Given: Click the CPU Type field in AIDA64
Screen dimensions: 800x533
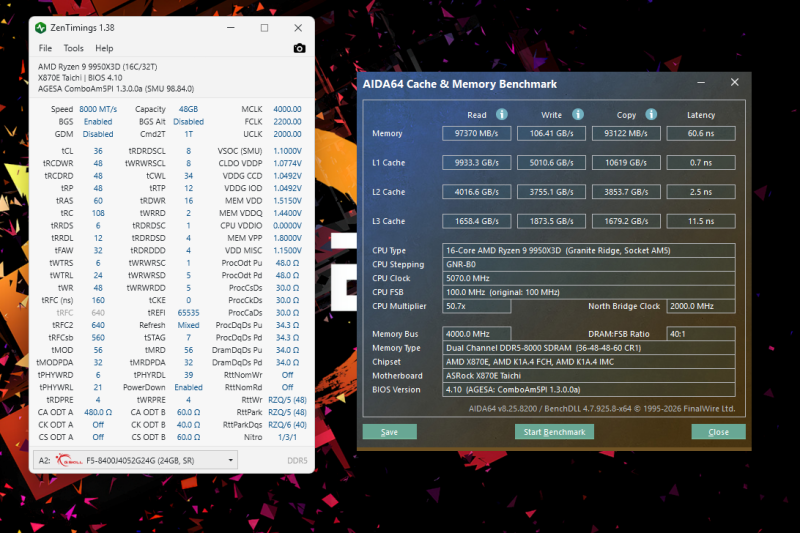Looking at the screenshot, I should click(589, 250).
